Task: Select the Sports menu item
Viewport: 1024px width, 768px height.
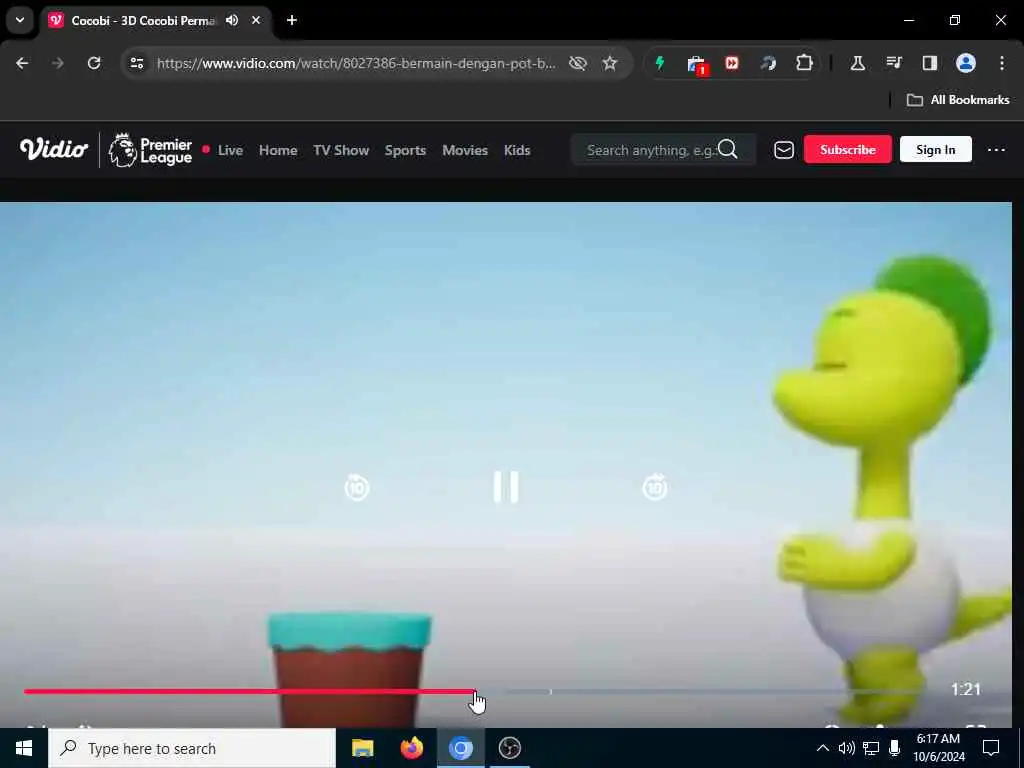Action: click(x=405, y=150)
